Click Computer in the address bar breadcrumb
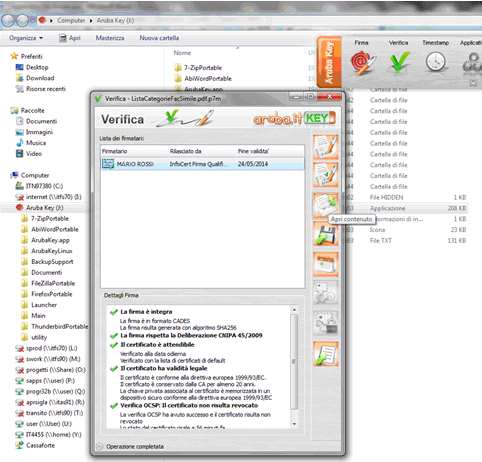Viewport: 482px width, 462px height. pos(71,21)
